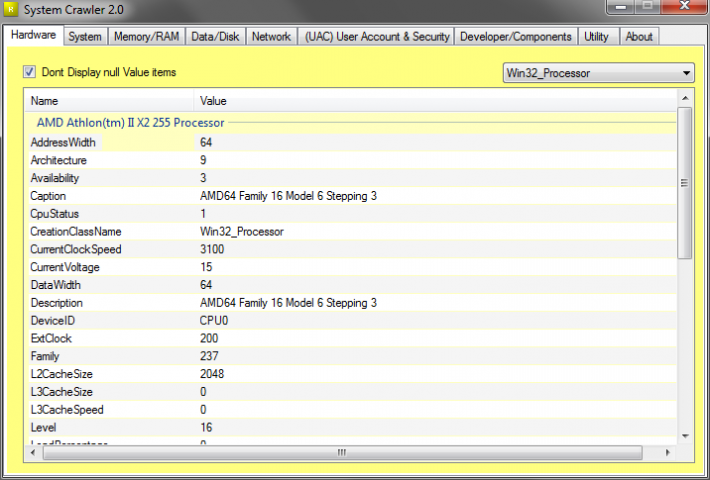The width and height of the screenshot is (710, 480).
Task: Click the value 3100 for CurrentClockSpeed
Action: click(x=212, y=249)
